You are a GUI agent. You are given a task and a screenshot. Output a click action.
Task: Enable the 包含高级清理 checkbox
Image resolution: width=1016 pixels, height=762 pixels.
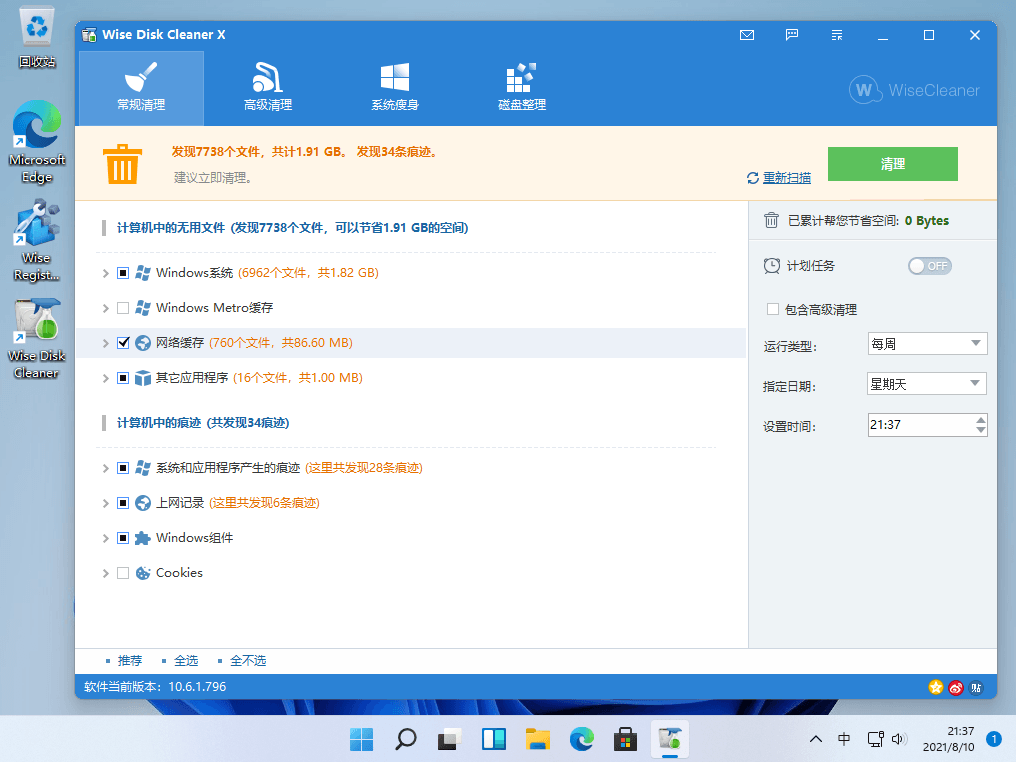[772, 309]
